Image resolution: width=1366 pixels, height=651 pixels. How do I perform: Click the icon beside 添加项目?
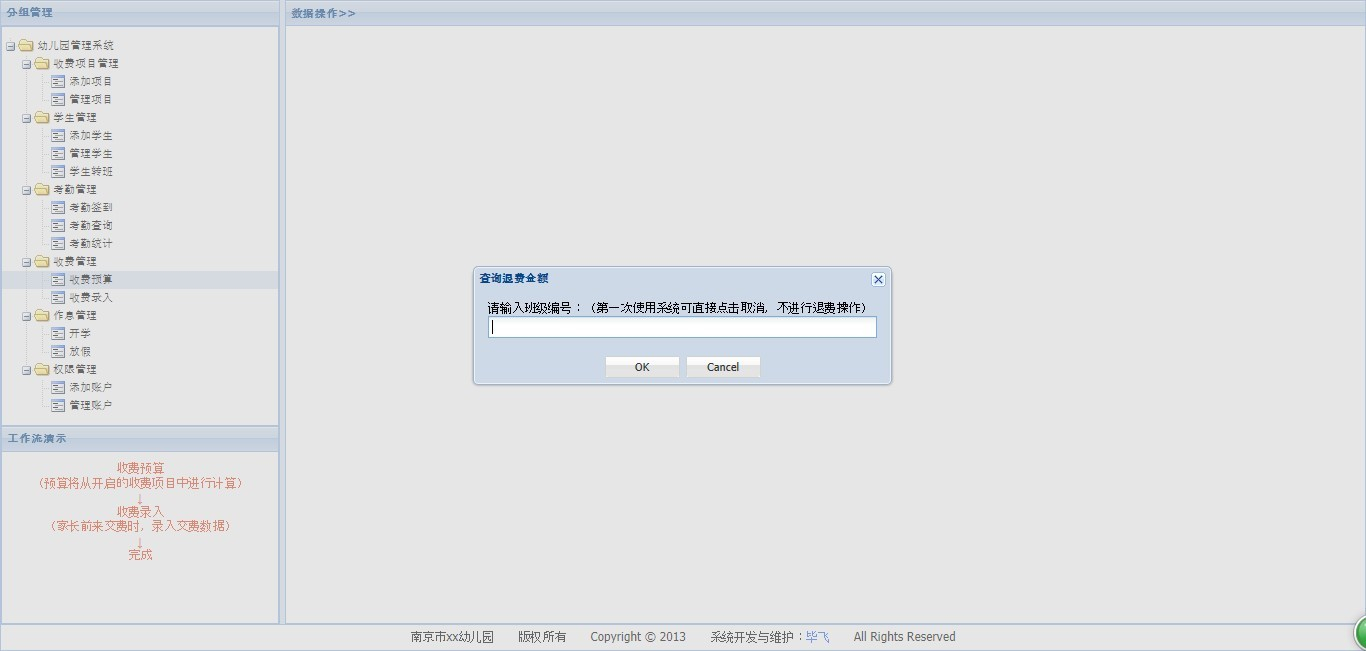tap(58, 81)
